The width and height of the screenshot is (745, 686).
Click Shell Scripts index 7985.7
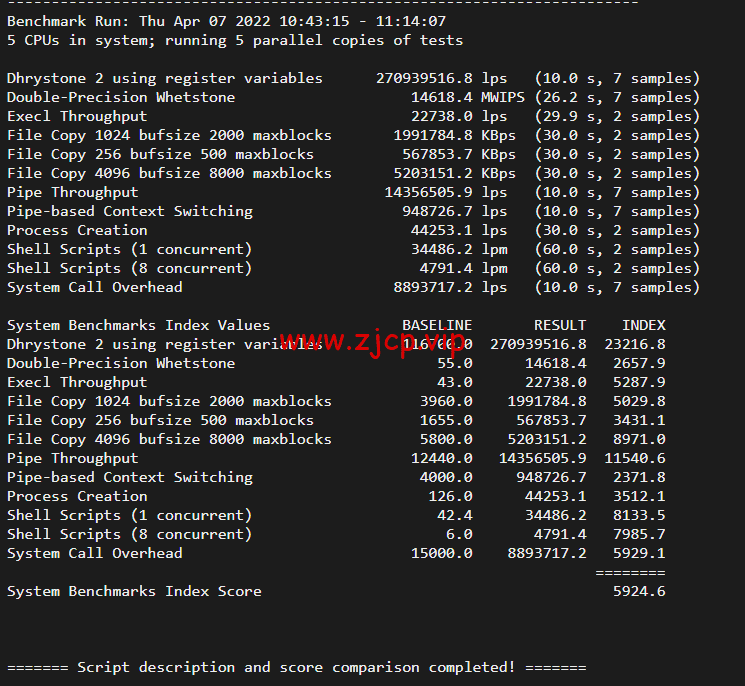(639, 534)
